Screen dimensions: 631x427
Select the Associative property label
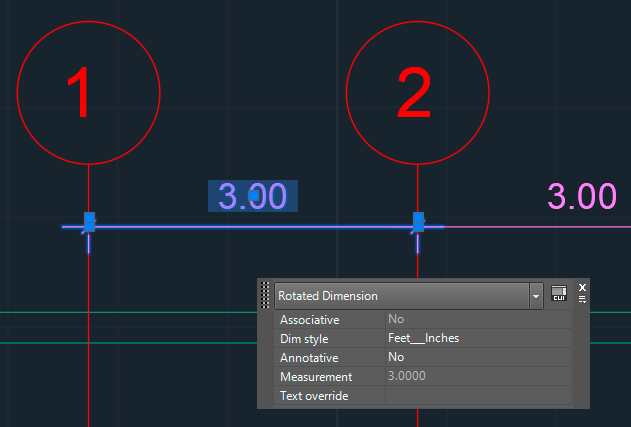click(x=310, y=320)
